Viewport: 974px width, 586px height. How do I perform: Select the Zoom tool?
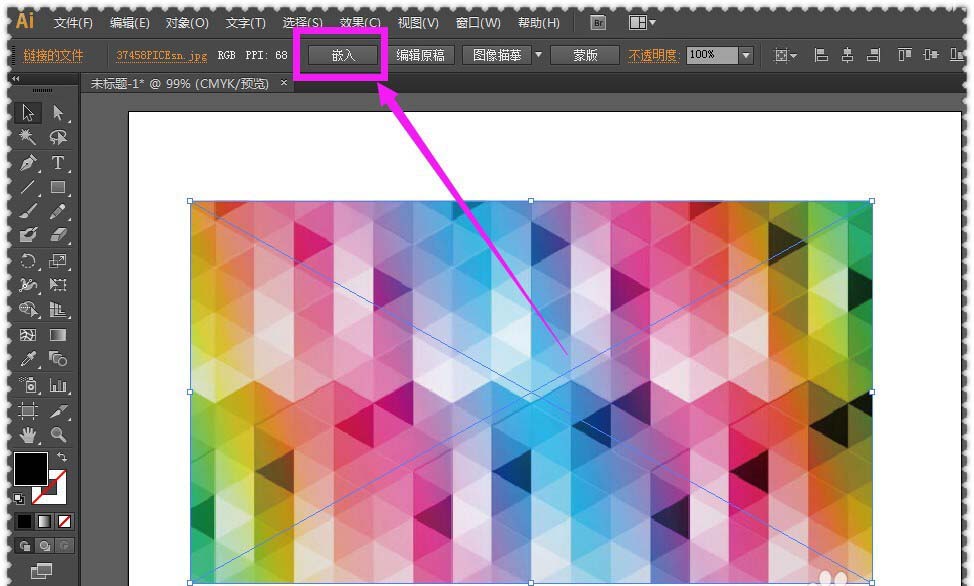click(58, 434)
